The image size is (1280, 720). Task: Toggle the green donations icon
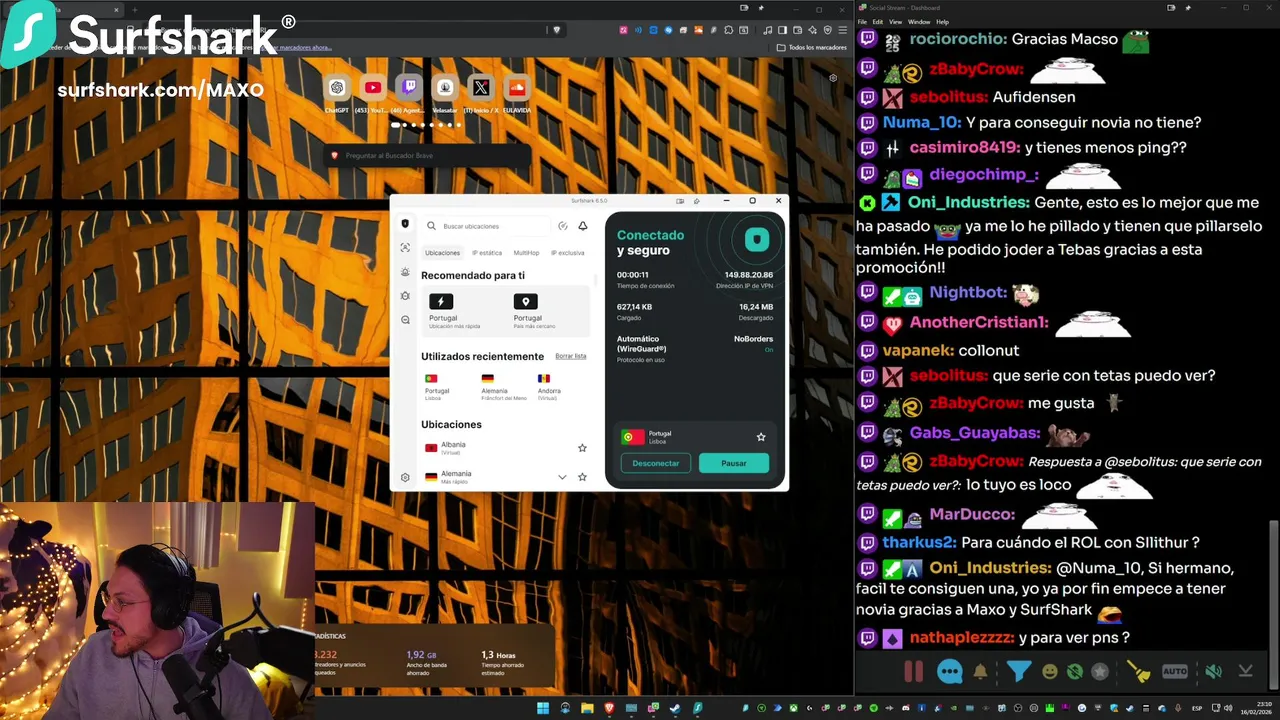point(1075,672)
